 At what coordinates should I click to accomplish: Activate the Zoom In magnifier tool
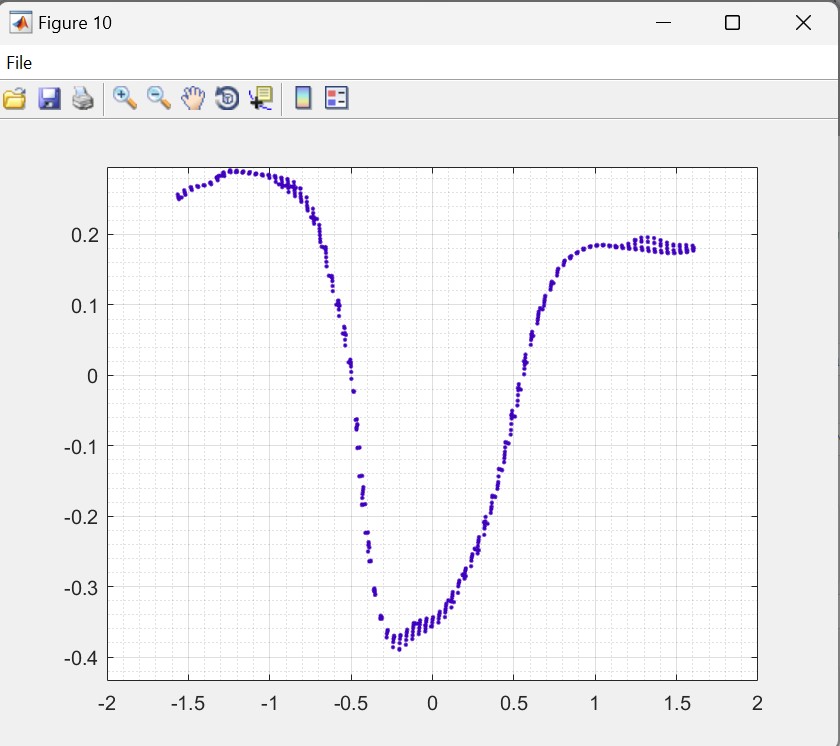pyautogui.click(x=125, y=98)
